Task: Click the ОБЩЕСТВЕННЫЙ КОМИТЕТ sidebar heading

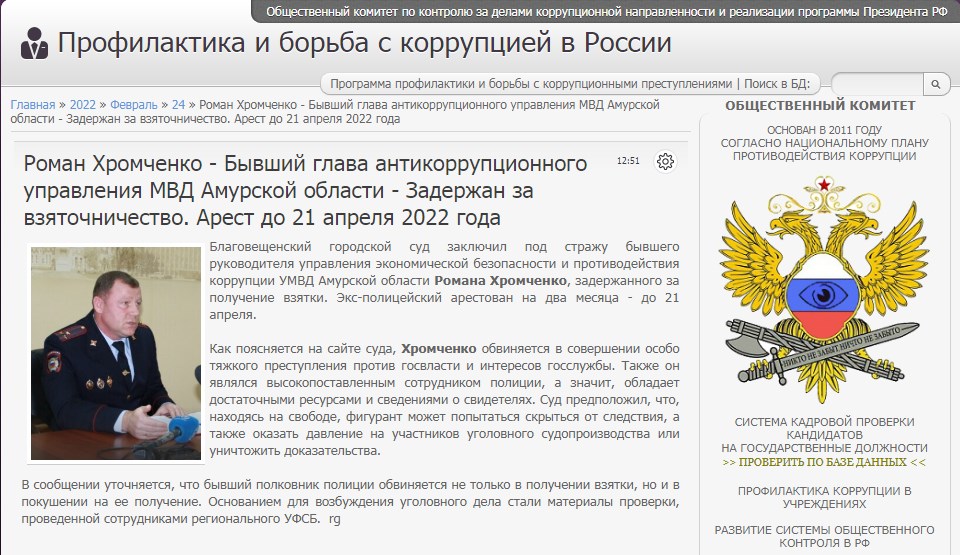Action: [x=820, y=105]
